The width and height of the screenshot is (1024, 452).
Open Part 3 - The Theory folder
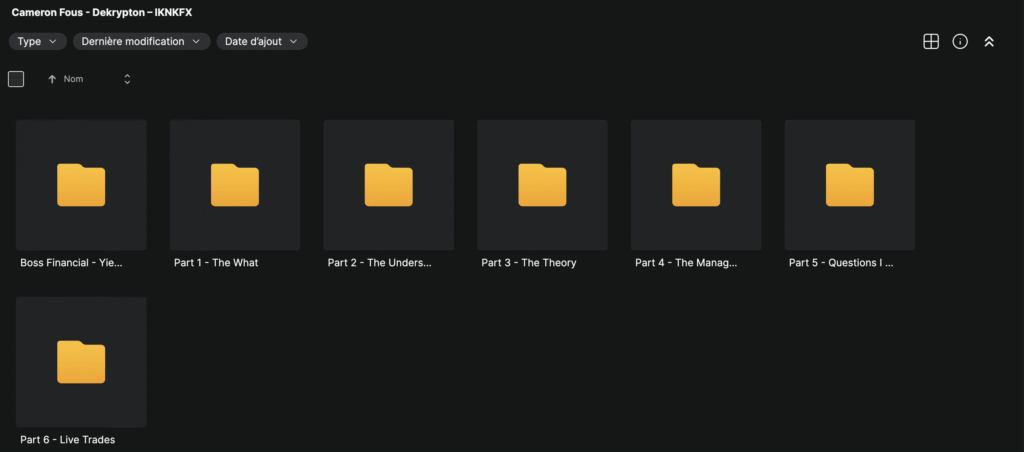click(x=542, y=185)
